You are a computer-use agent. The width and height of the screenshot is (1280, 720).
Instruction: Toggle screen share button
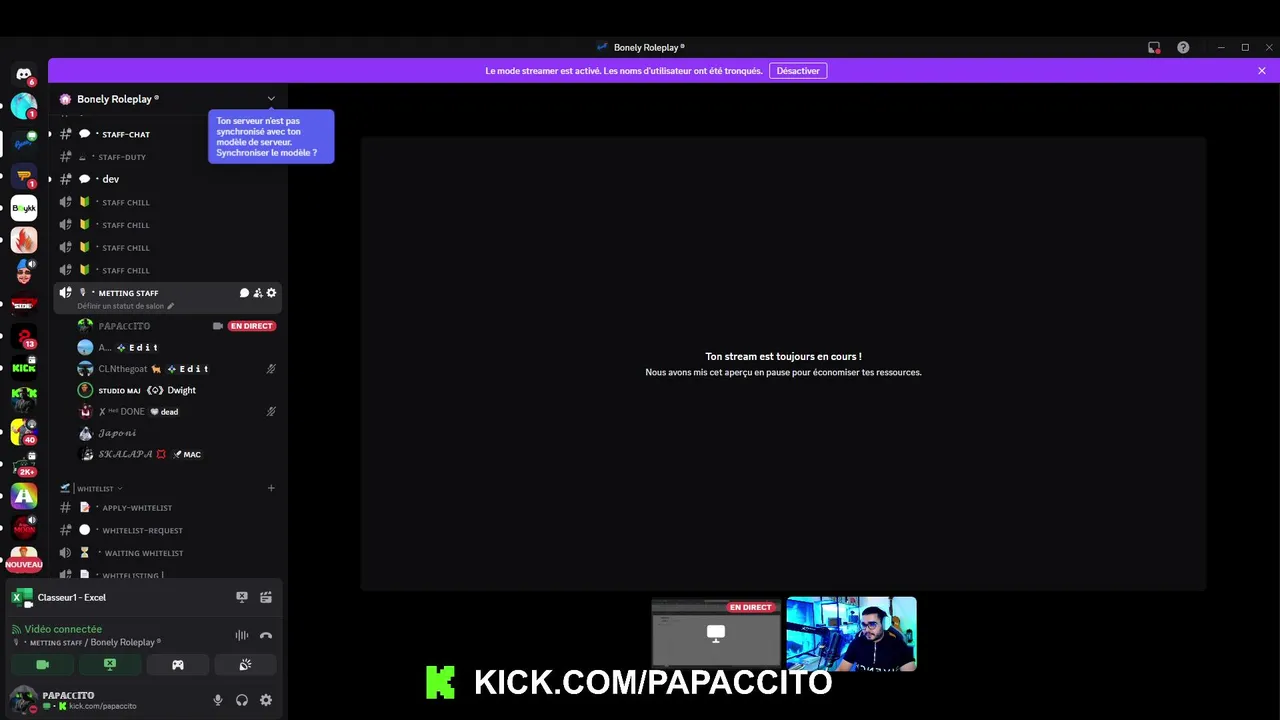[110, 664]
